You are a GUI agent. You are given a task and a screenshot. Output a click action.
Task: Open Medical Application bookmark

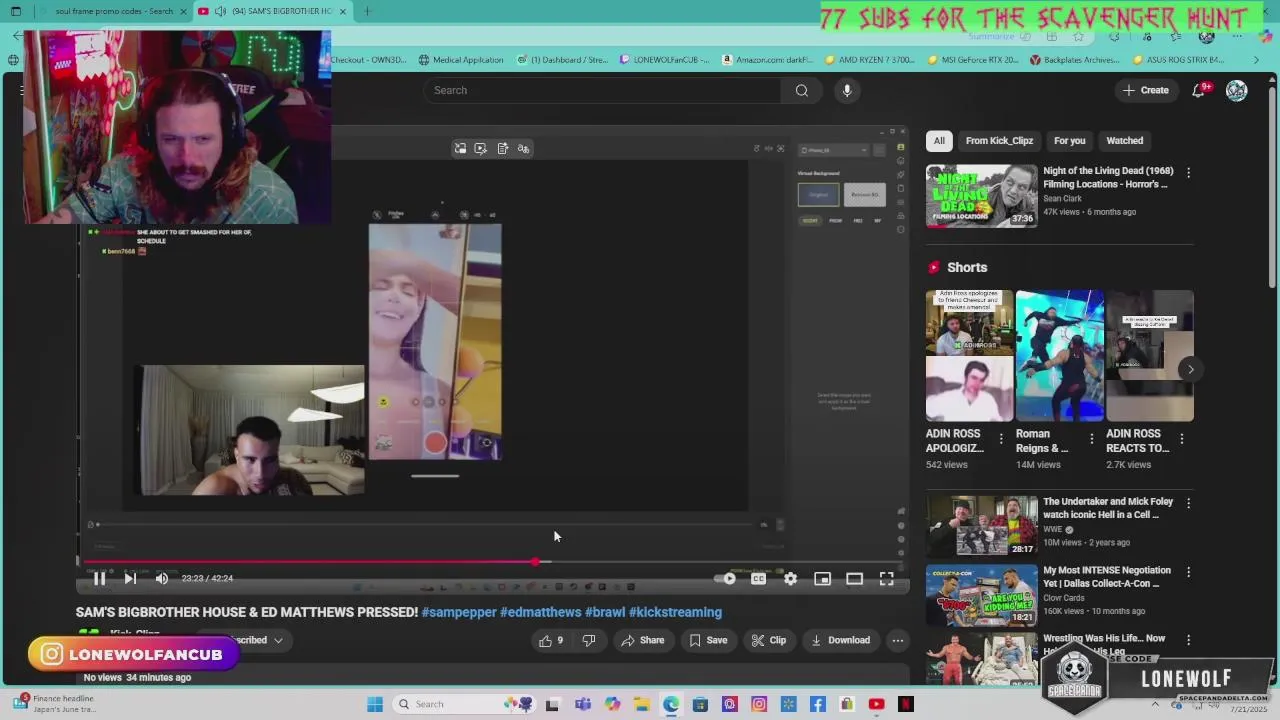click(x=461, y=60)
